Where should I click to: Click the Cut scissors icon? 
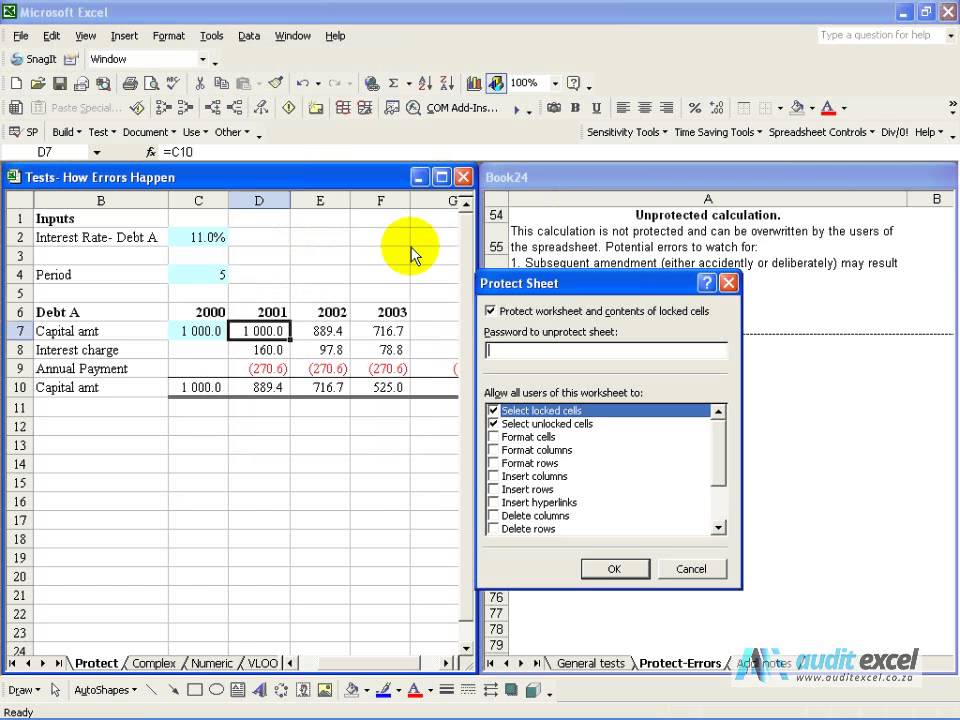200,83
